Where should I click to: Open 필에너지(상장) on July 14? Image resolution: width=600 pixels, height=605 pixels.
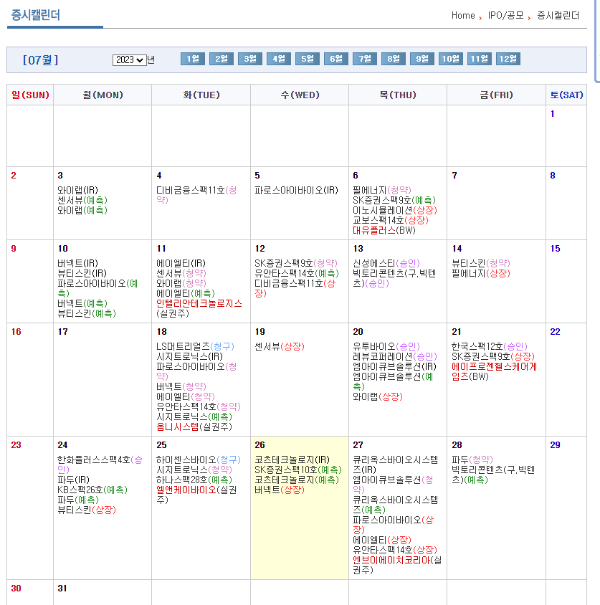point(481,273)
